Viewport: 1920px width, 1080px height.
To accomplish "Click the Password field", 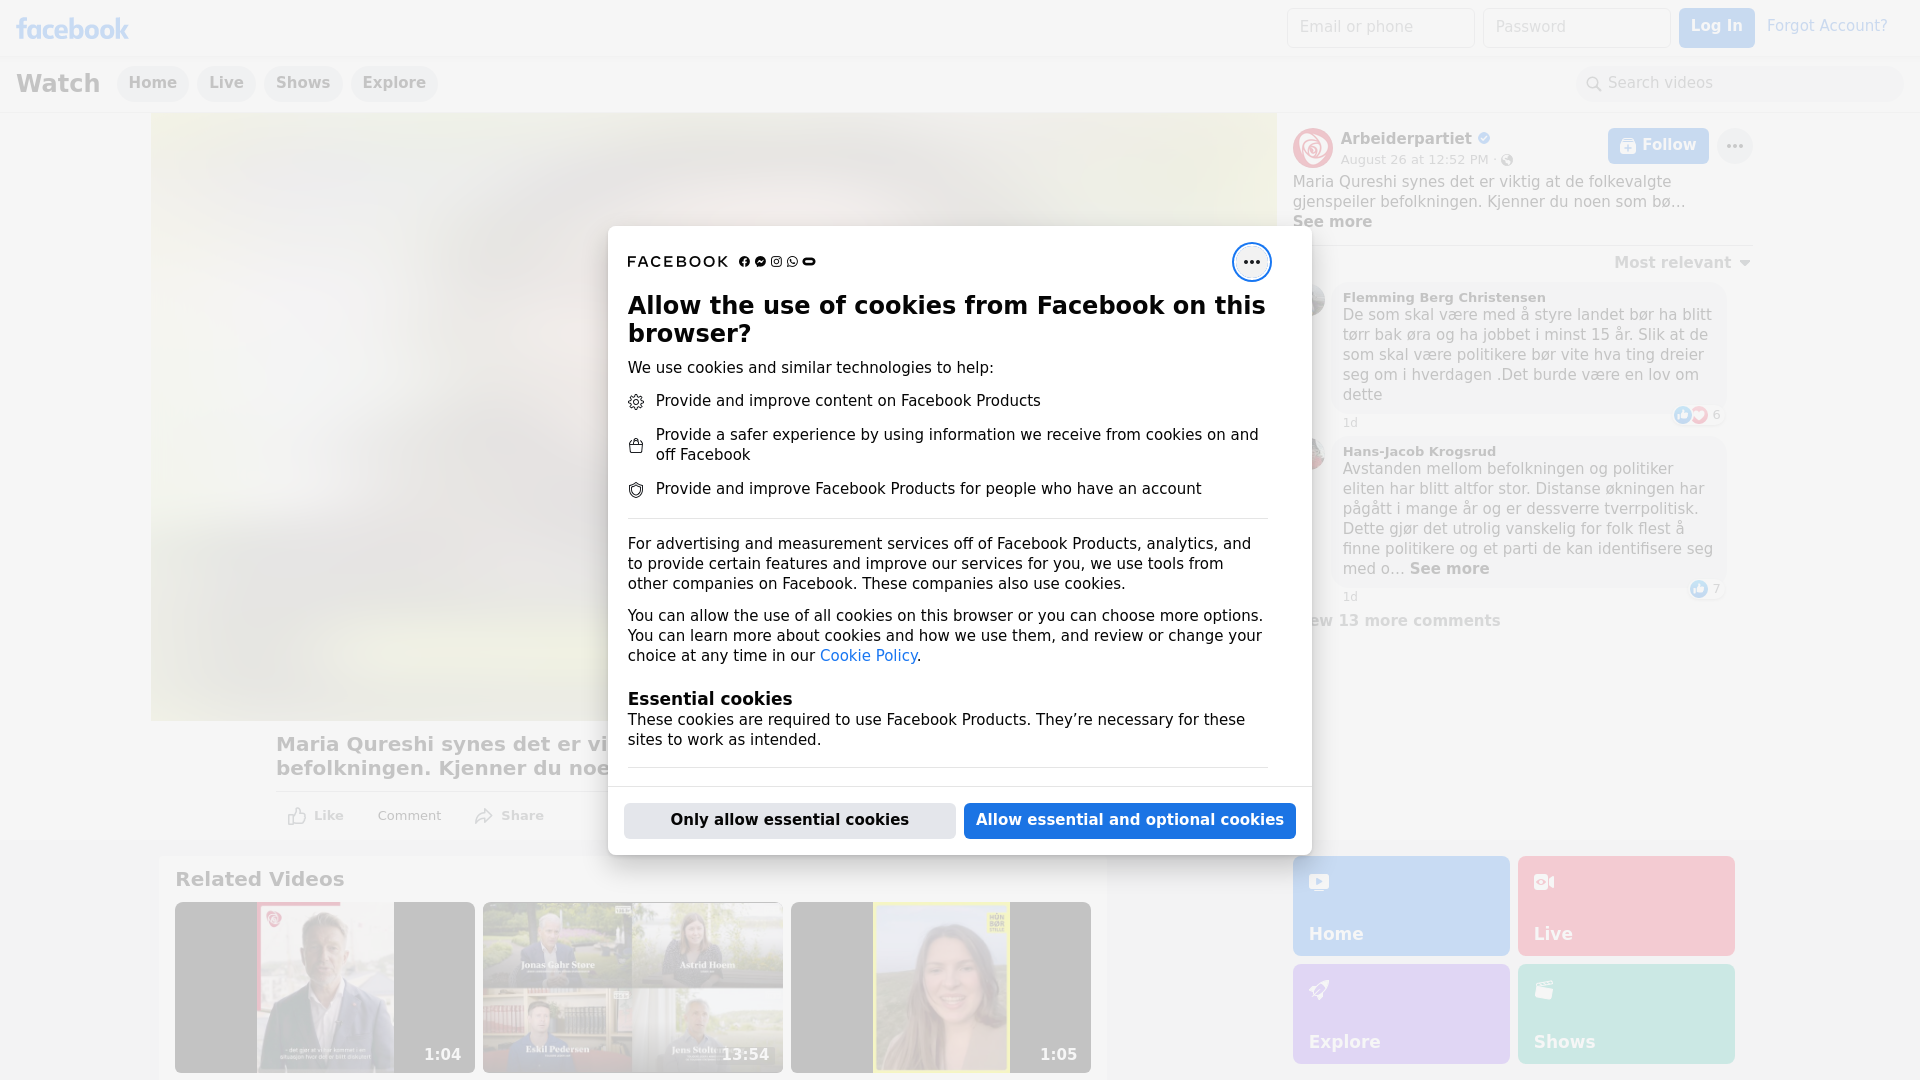I will pos(1576,28).
